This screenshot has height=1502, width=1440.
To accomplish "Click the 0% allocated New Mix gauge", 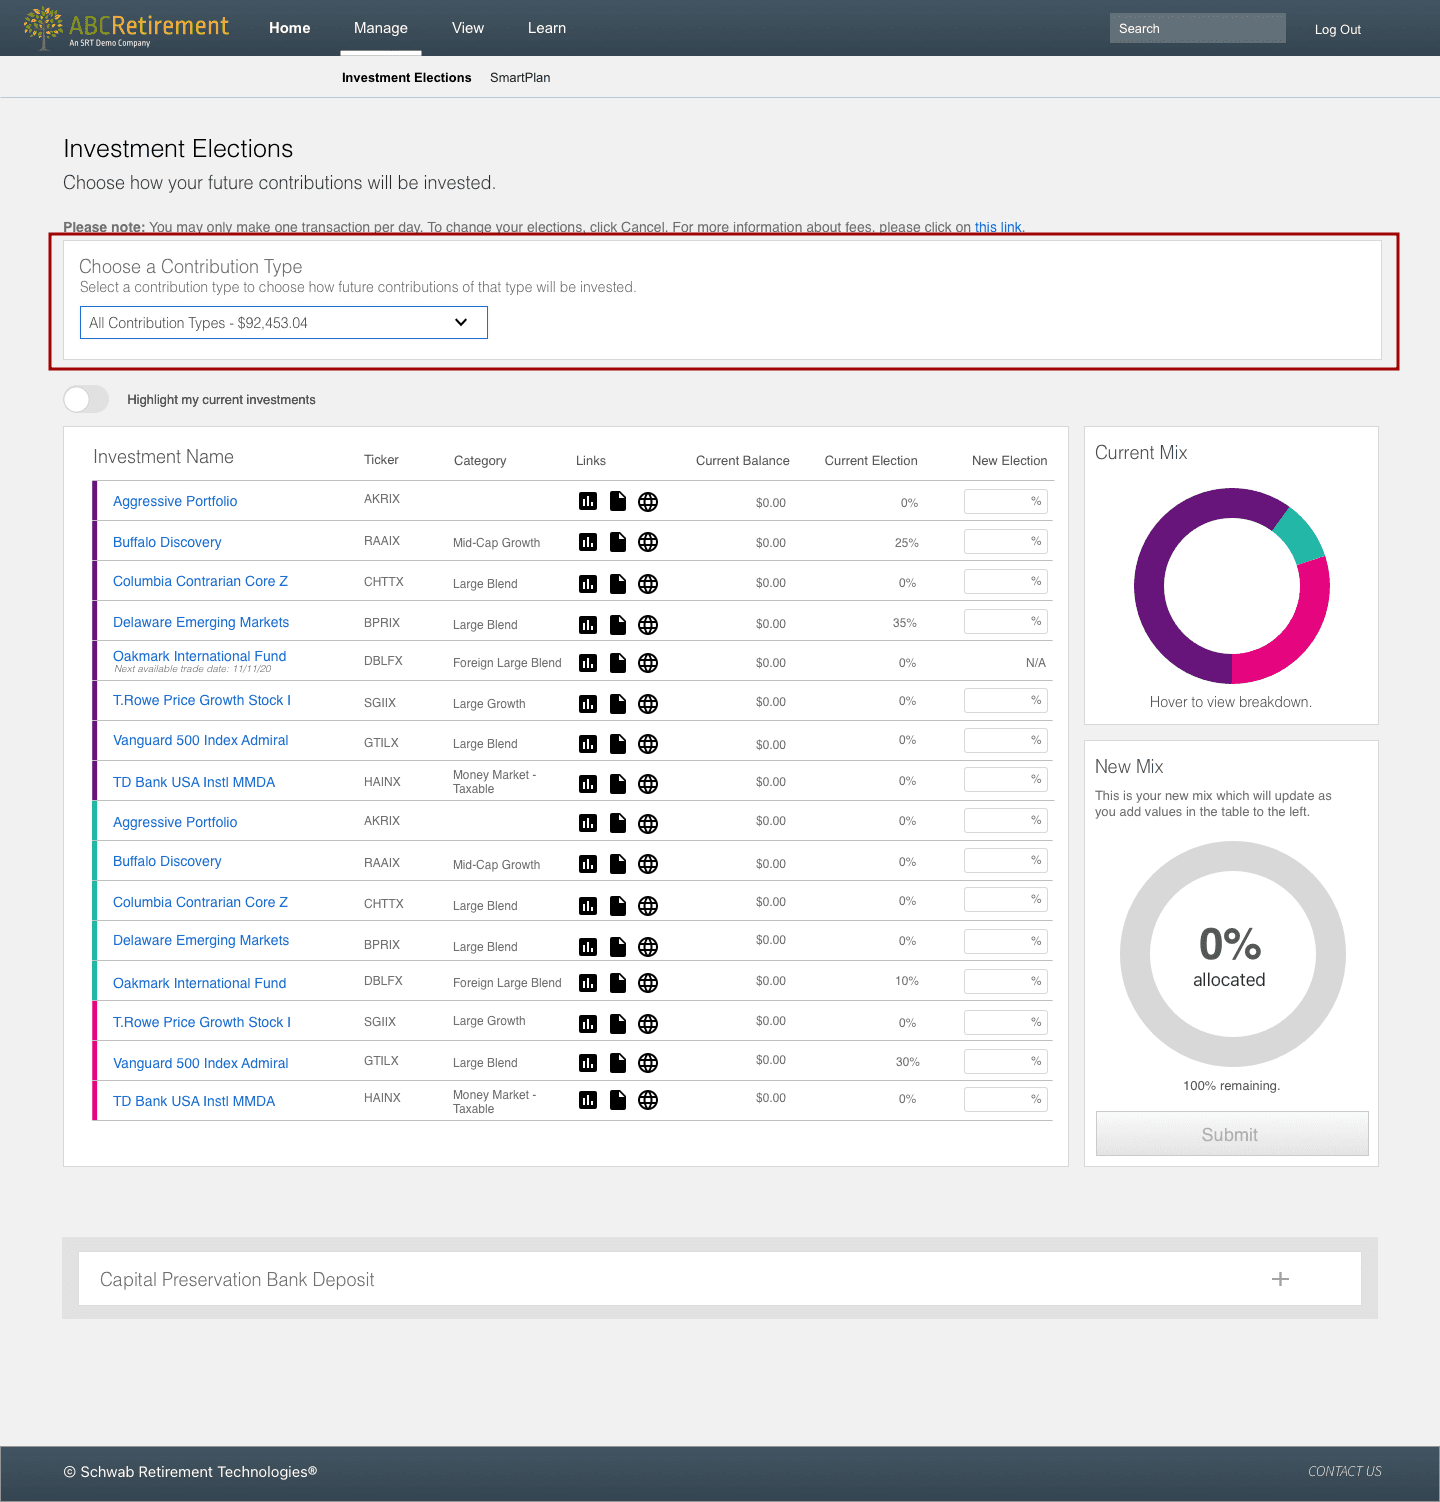I will pyautogui.click(x=1232, y=954).
